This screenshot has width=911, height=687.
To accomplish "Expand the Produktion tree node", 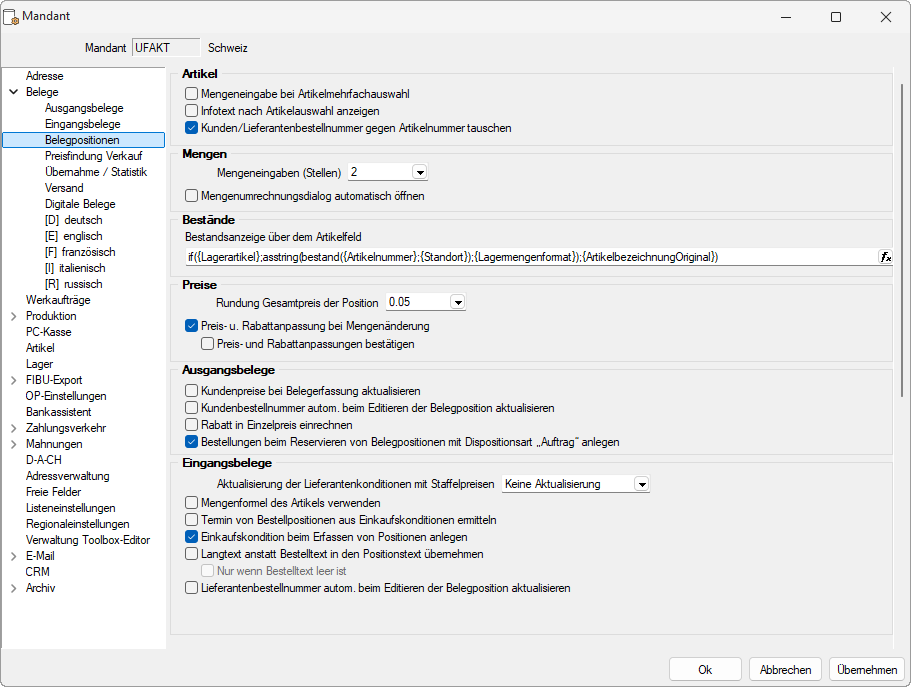I will (x=13, y=316).
